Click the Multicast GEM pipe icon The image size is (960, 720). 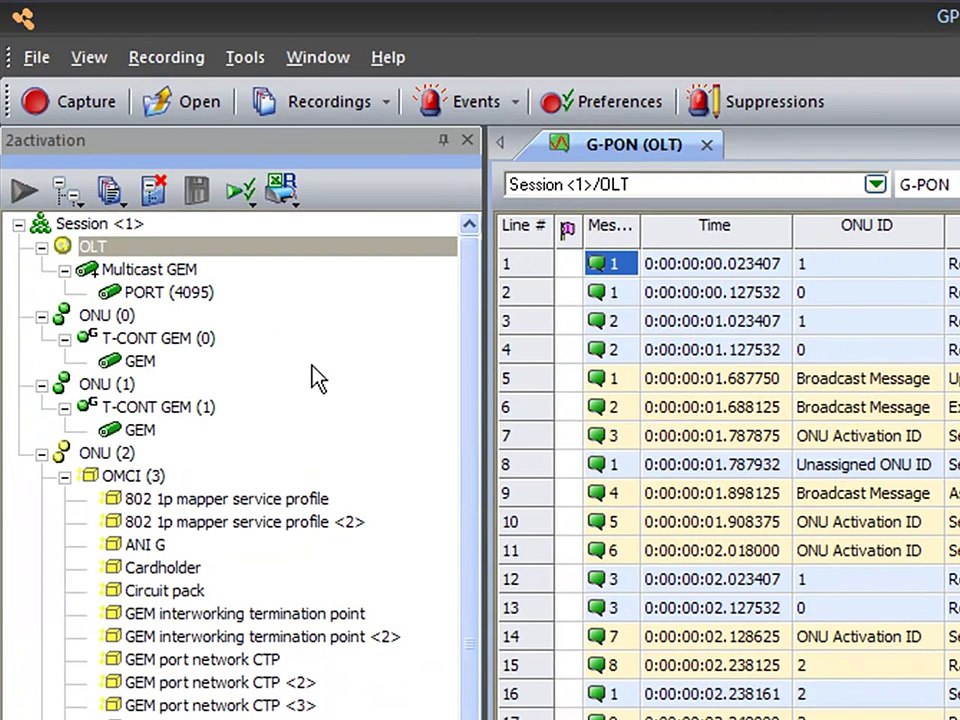point(87,269)
